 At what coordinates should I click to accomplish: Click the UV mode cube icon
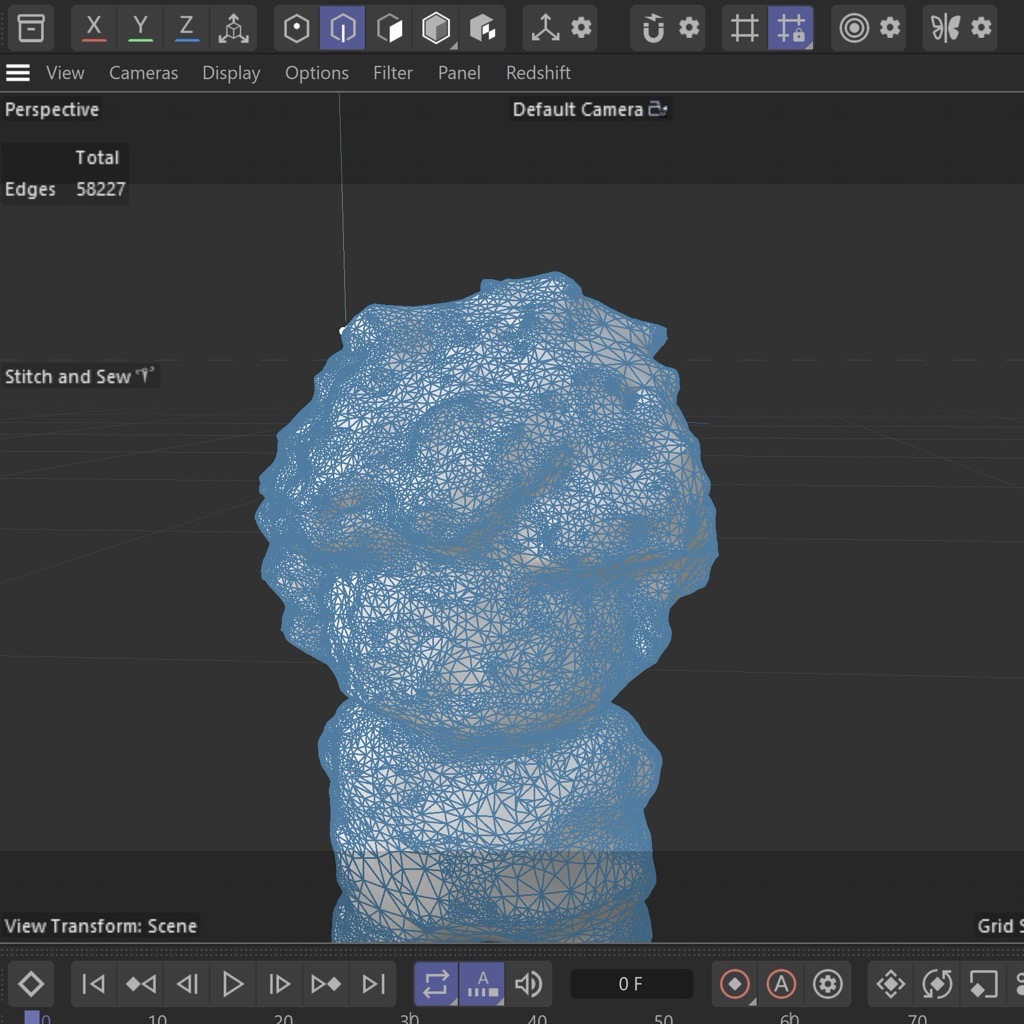482,28
